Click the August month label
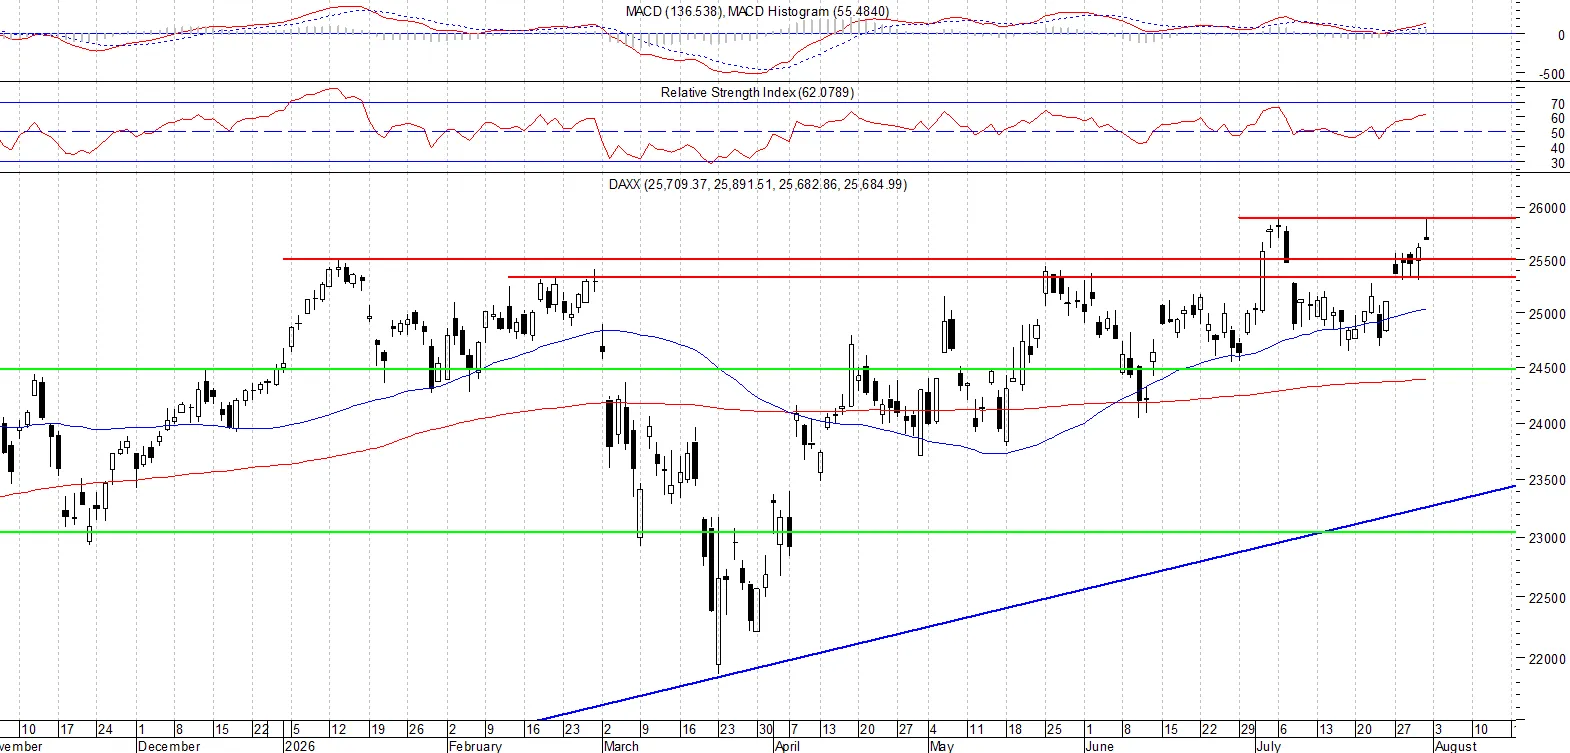Image resolution: width=1570 pixels, height=753 pixels. pyautogui.click(x=1455, y=746)
